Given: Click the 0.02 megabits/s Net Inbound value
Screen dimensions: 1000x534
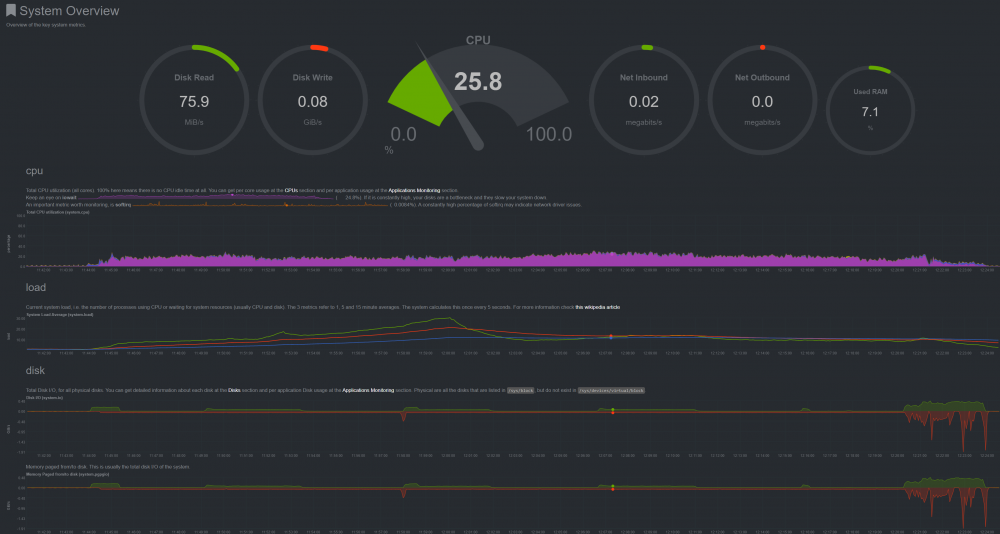Looking at the screenshot, I should pos(643,102).
